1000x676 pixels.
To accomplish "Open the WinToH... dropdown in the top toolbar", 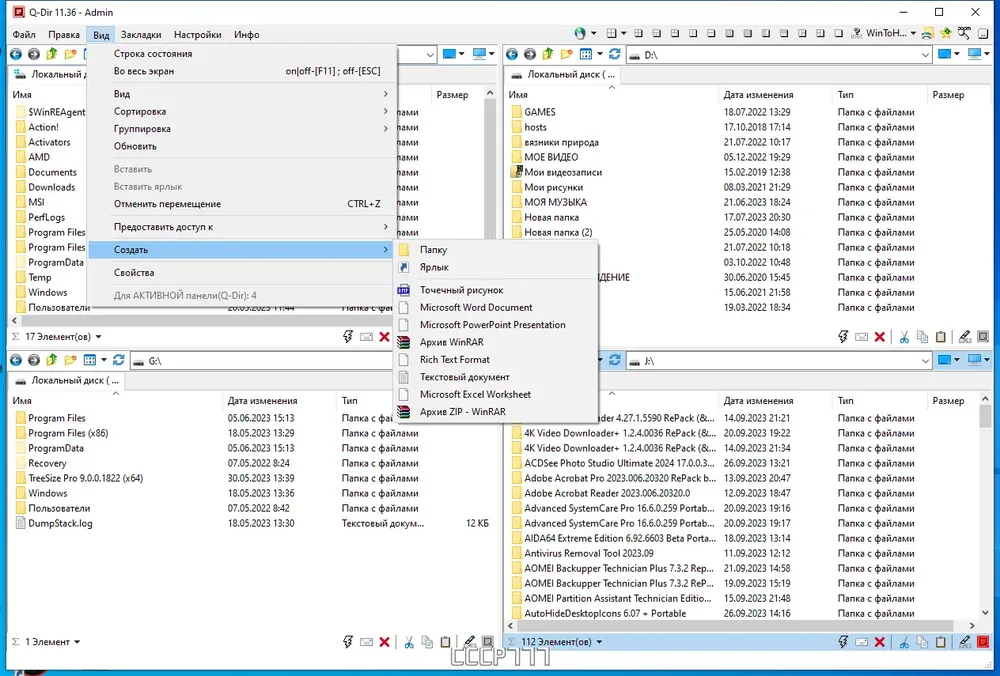I will pos(913,33).
